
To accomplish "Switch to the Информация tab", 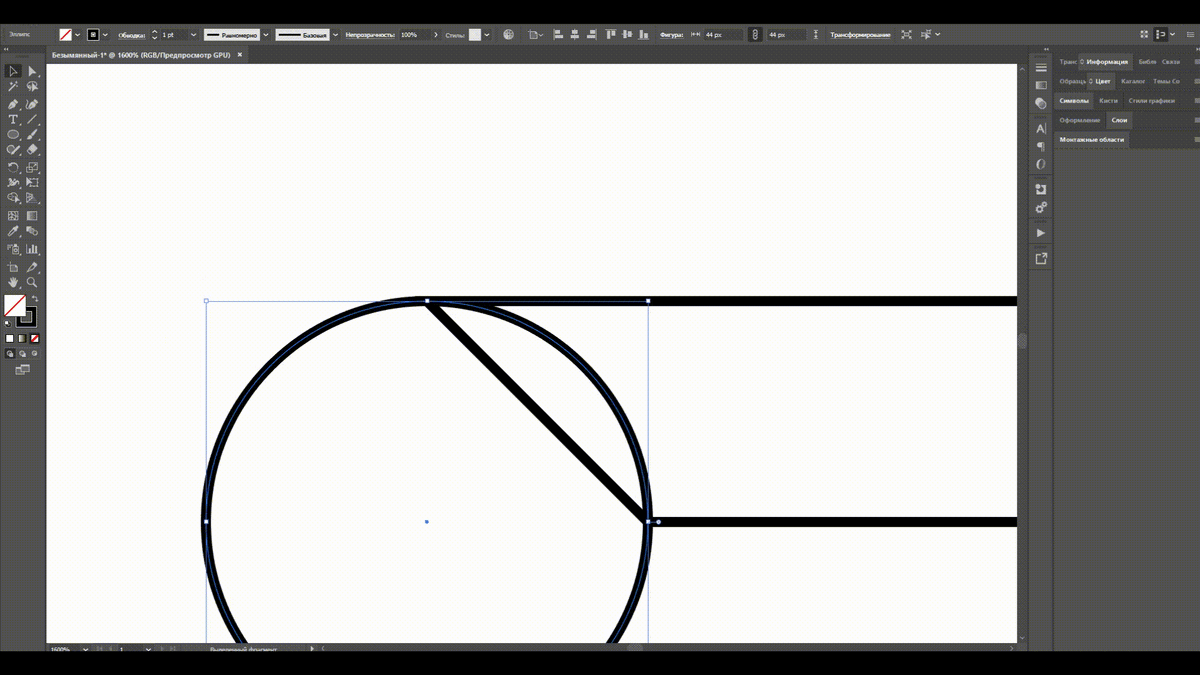I will point(1107,62).
